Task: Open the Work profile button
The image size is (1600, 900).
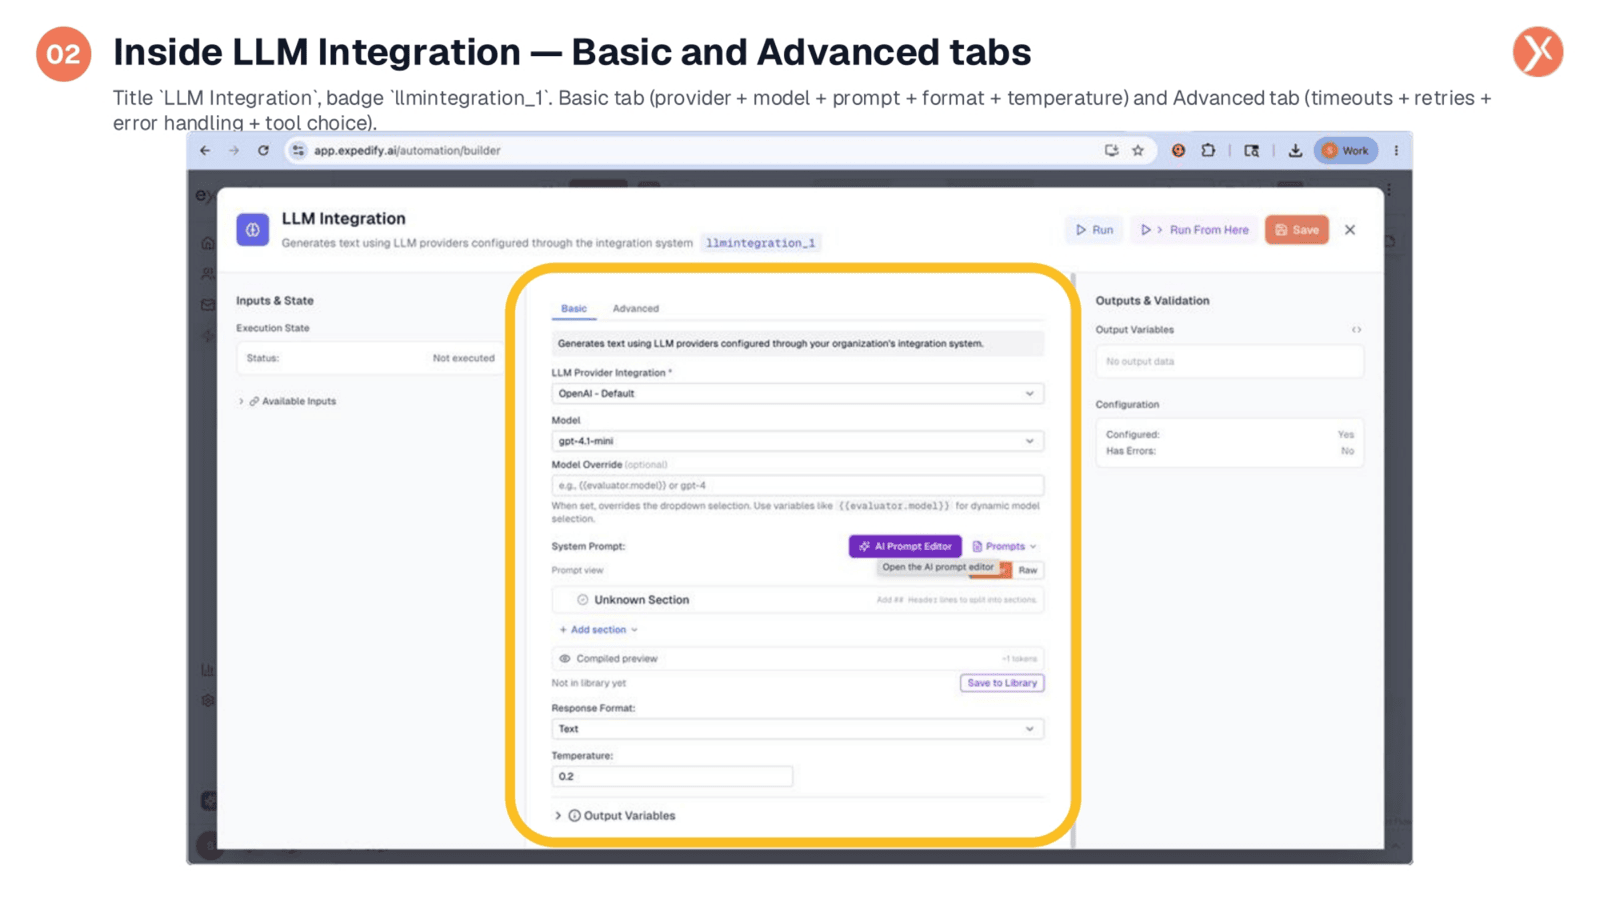Action: 1346,151
